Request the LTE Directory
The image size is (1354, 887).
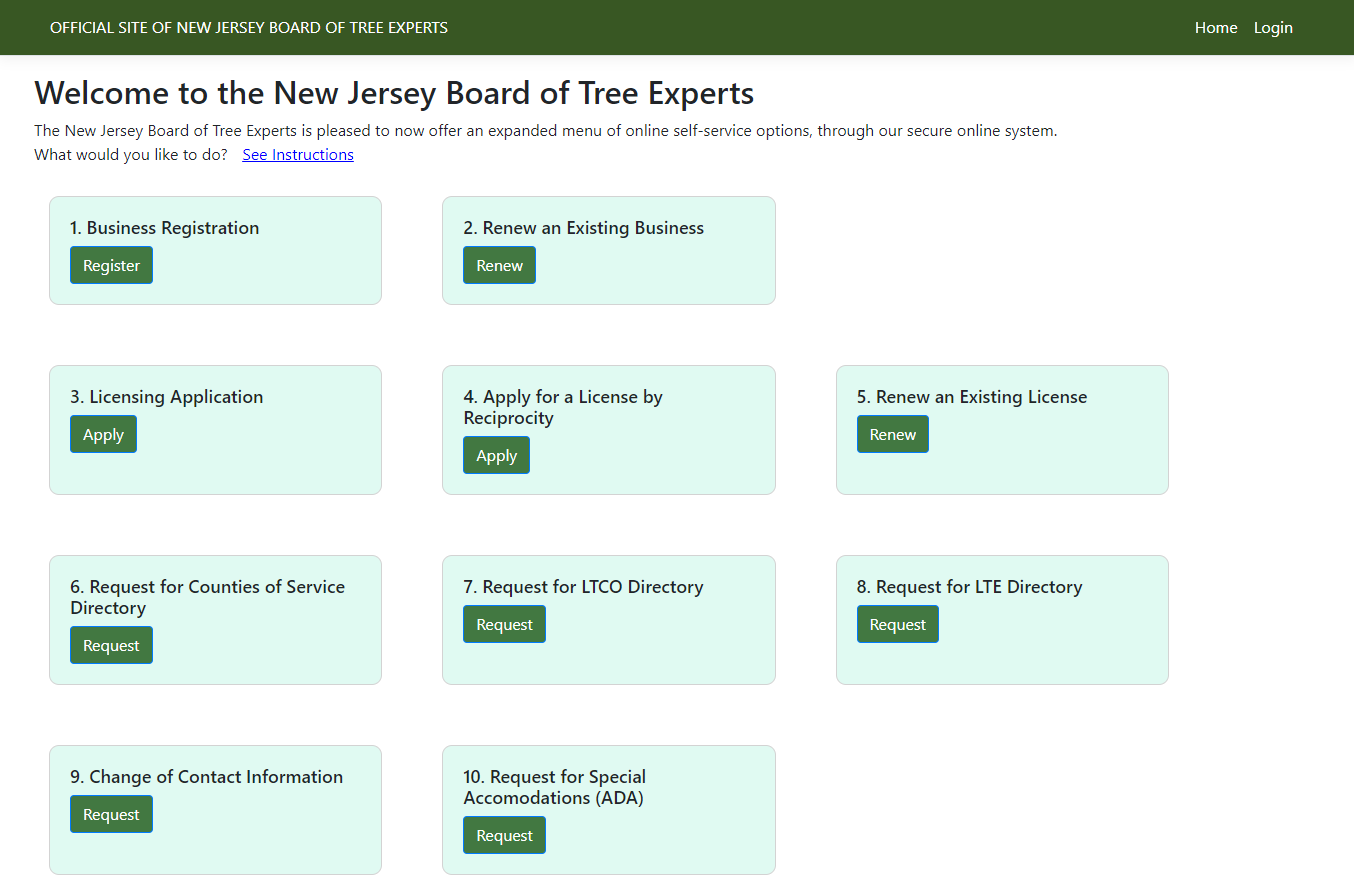pos(898,624)
